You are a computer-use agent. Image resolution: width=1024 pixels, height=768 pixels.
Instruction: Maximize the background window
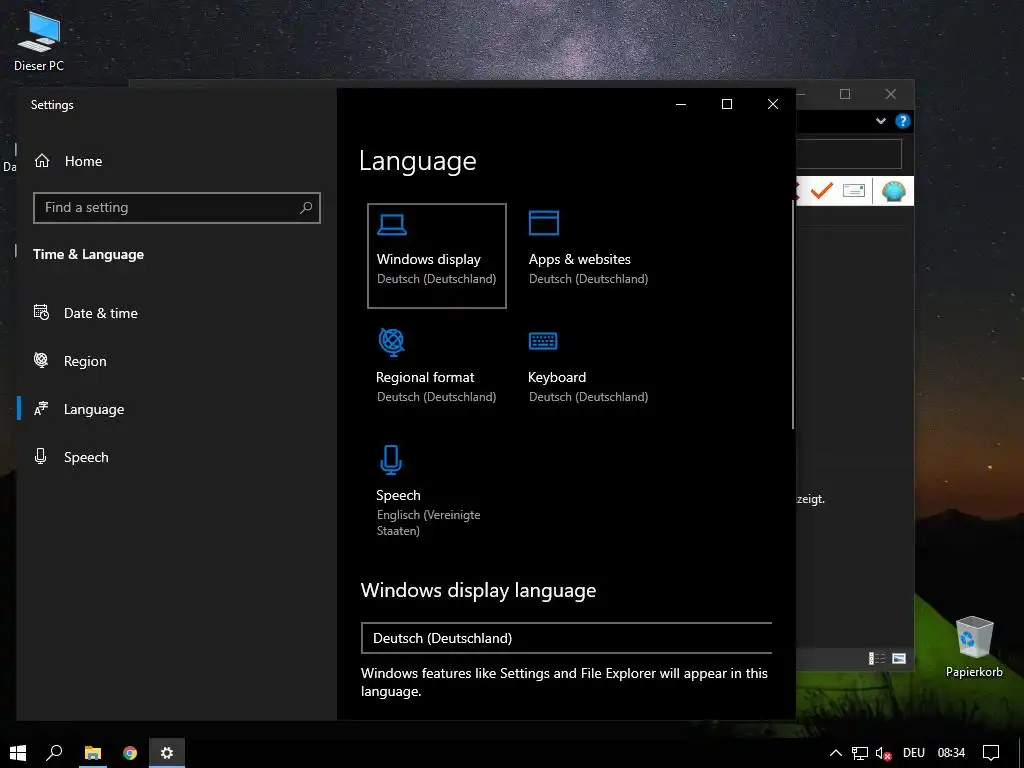pyautogui.click(x=845, y=94)
